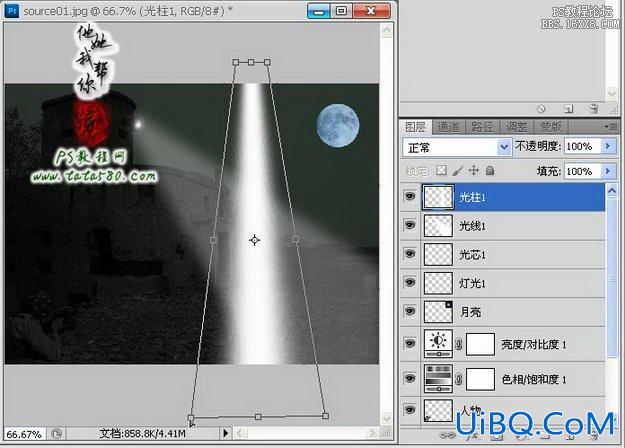Toggle lock transparent pixels icon
The height and width of the screenshot is (448, 625).
click(x=441, y=171)
